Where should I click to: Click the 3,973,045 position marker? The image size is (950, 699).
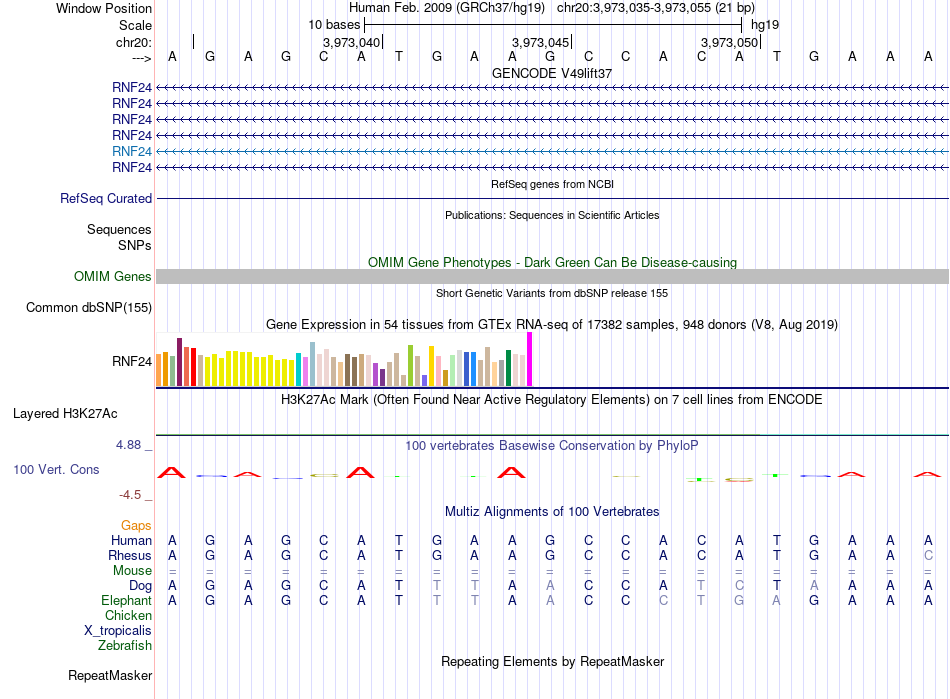(x=541, y=42)
